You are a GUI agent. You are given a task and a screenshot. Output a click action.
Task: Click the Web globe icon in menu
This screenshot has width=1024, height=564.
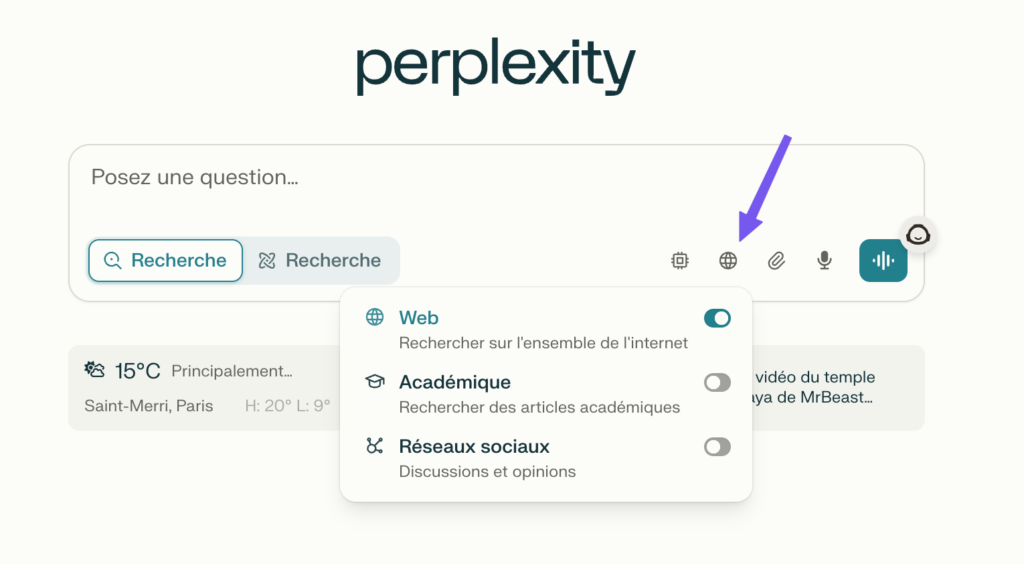coord(375,318)
